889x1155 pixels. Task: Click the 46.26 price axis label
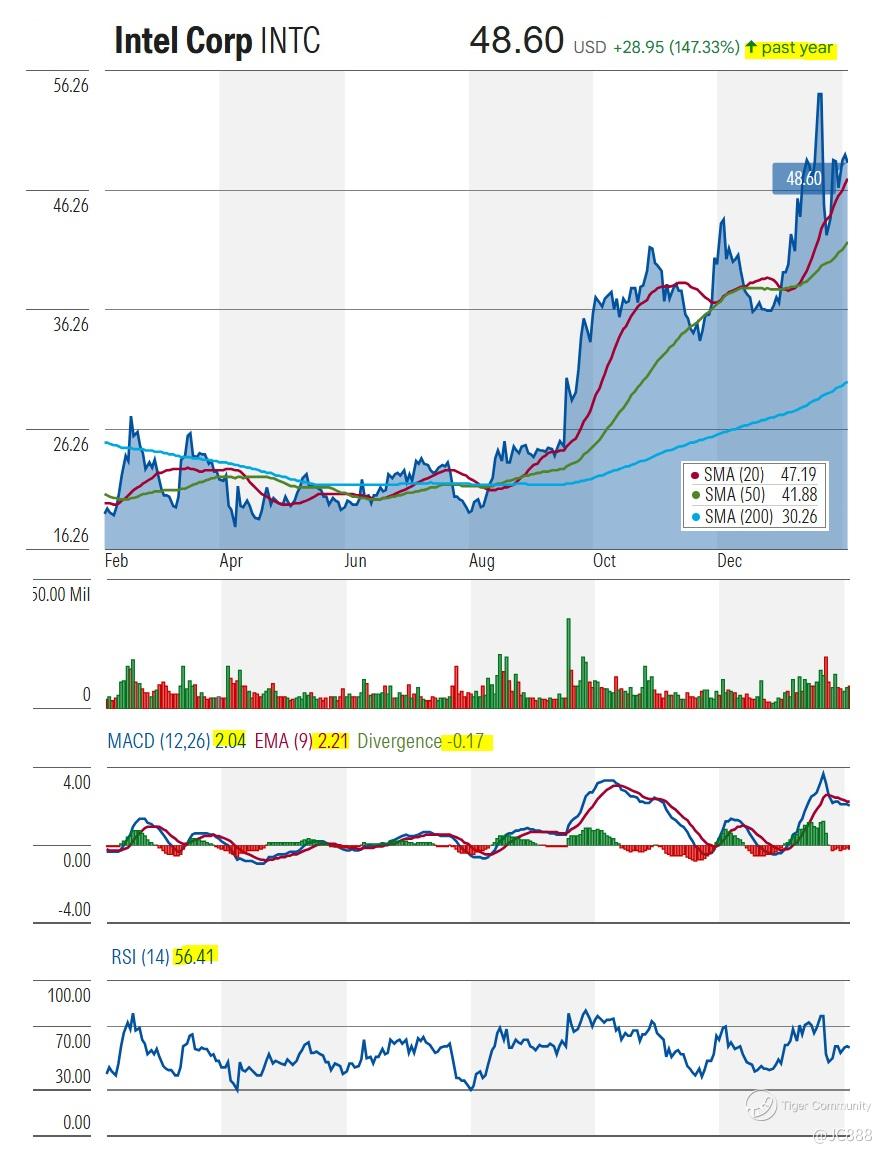coord(71,206)
